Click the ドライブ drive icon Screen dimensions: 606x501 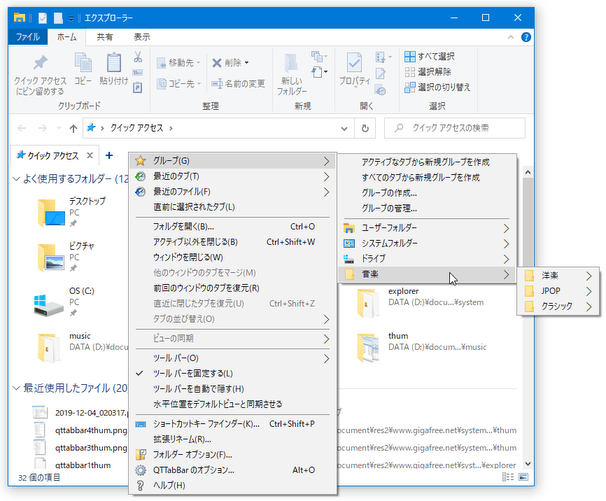tap(349, 259)
